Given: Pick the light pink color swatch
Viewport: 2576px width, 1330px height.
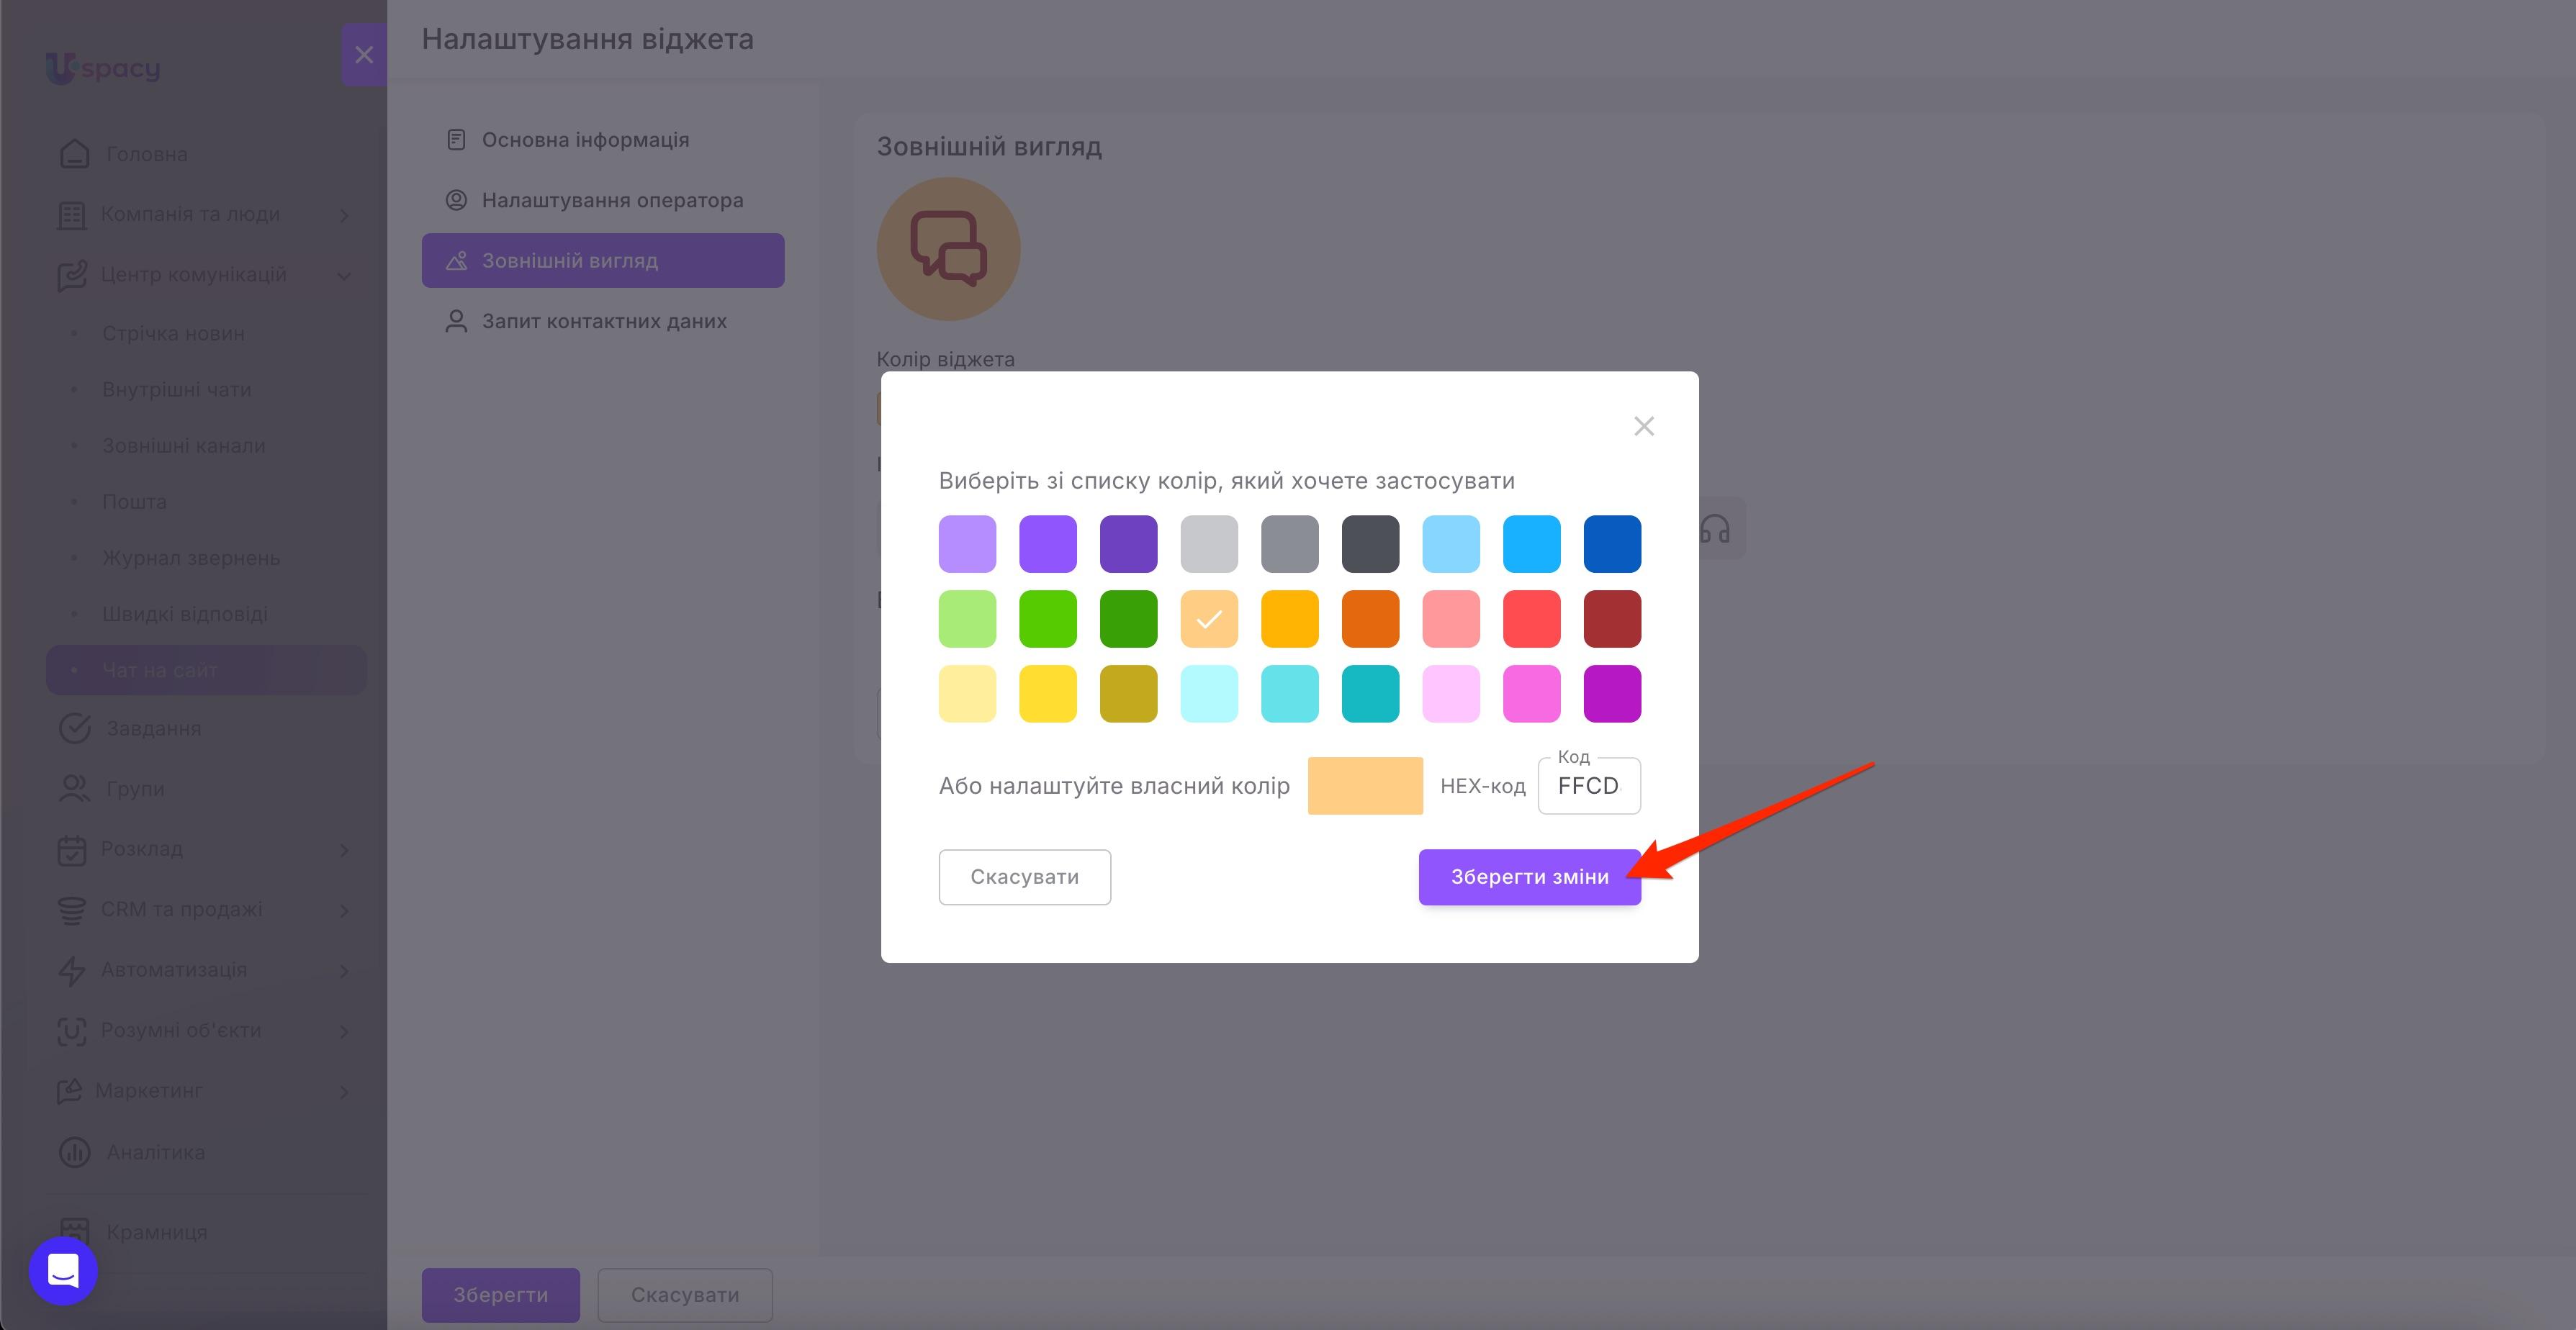Looking at the screenshot, I should [x=1451, y=694].
